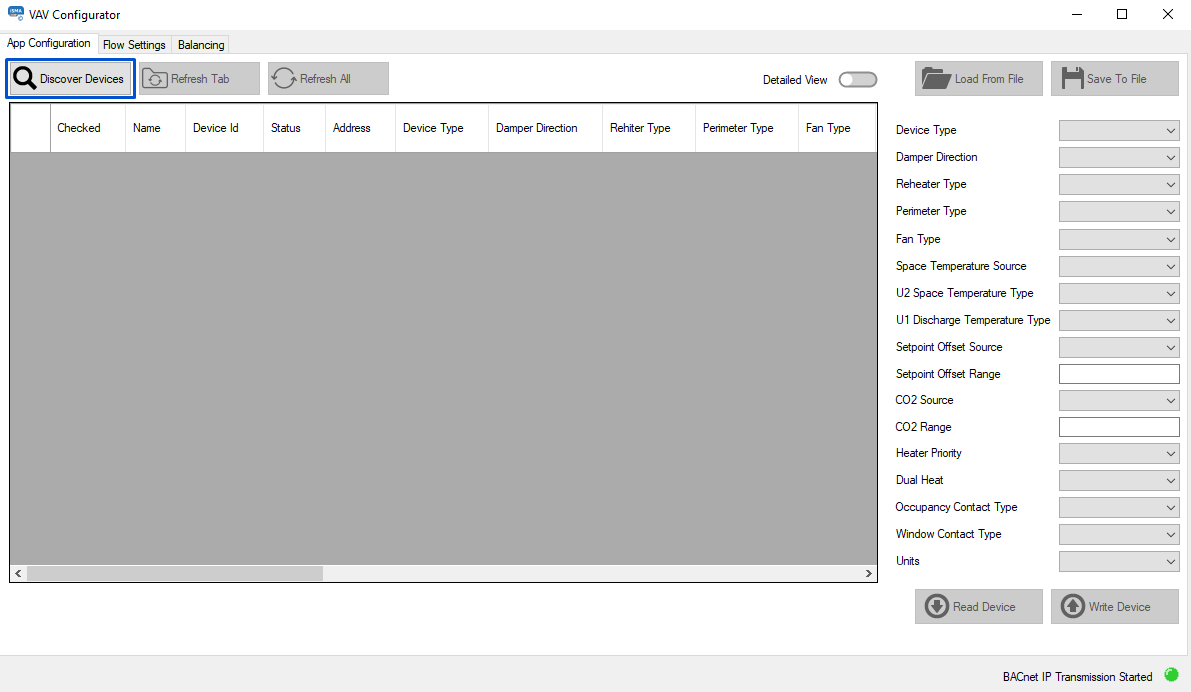Toggle the Detailed View switch

click(857, 79)
